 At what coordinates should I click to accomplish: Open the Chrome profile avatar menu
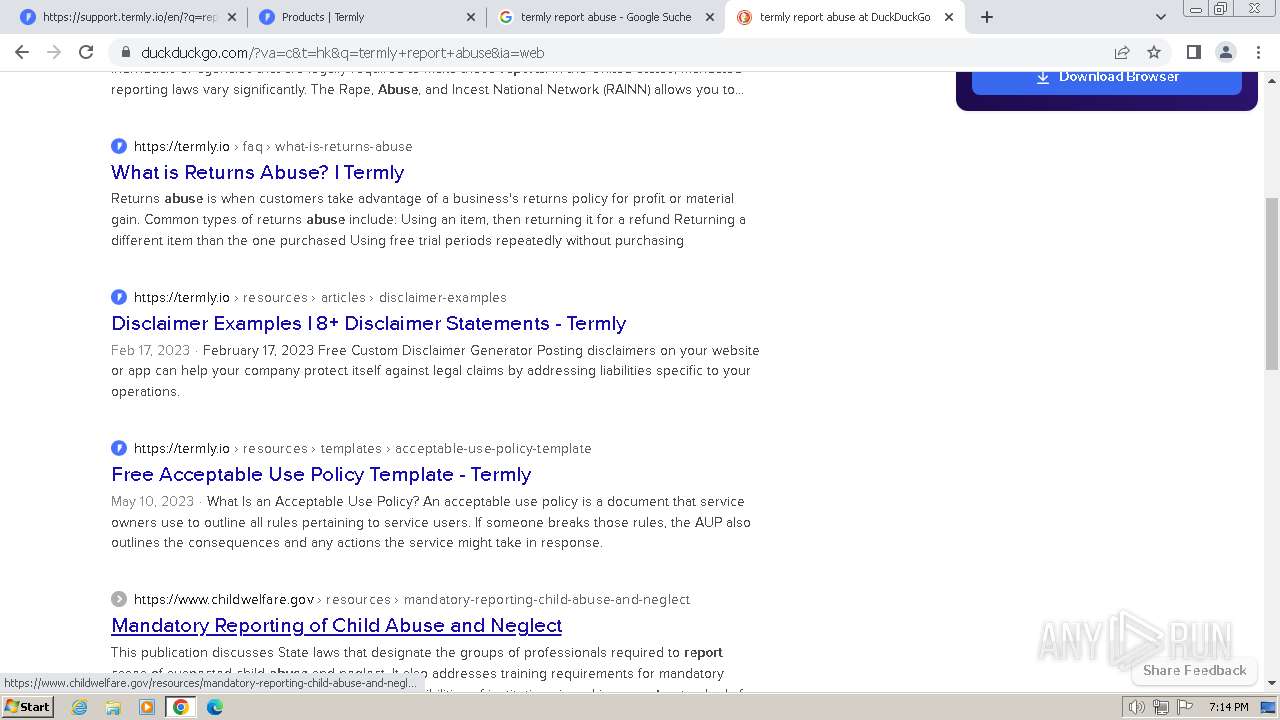(x=1225, y=52)
